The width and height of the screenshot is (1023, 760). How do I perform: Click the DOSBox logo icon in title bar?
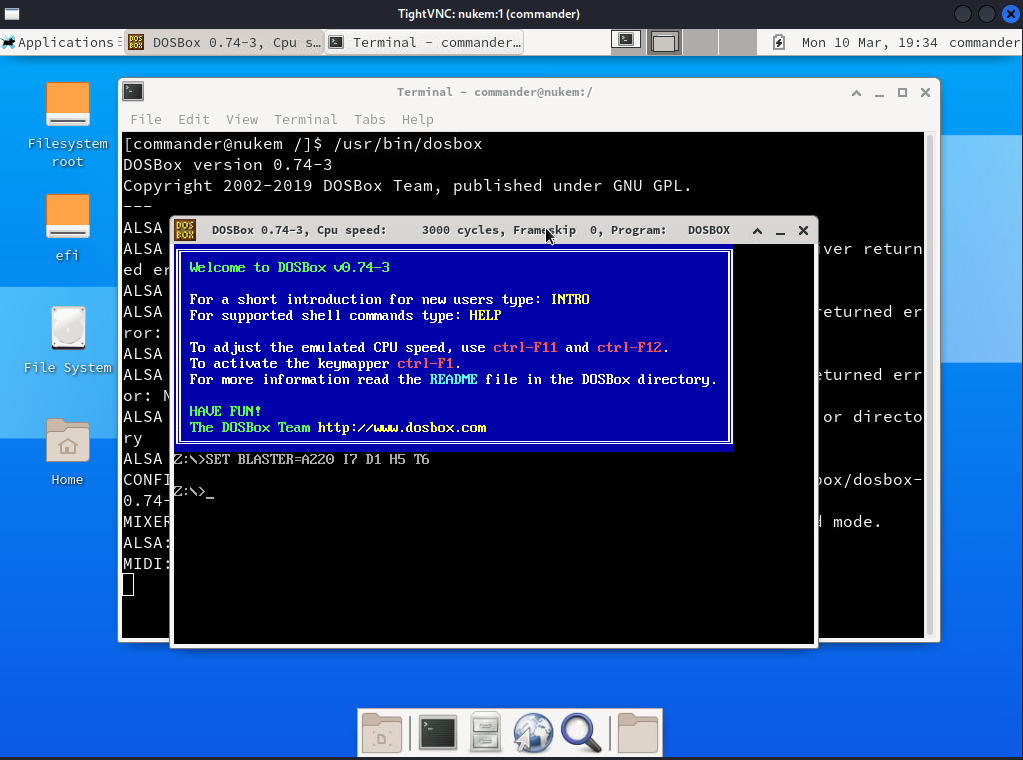click(x=185, y=230)
